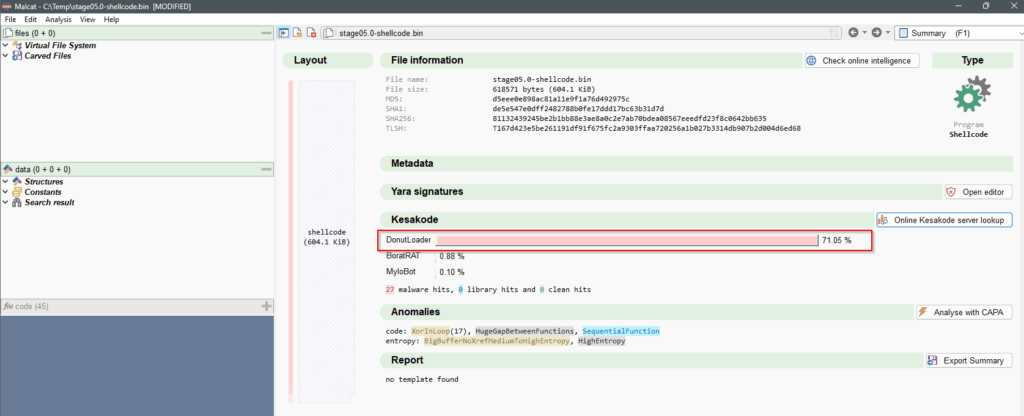The image size is (1024, 416).
Task: Click the gear Program Shellcode type icon
Action: [x=971, y=99]
